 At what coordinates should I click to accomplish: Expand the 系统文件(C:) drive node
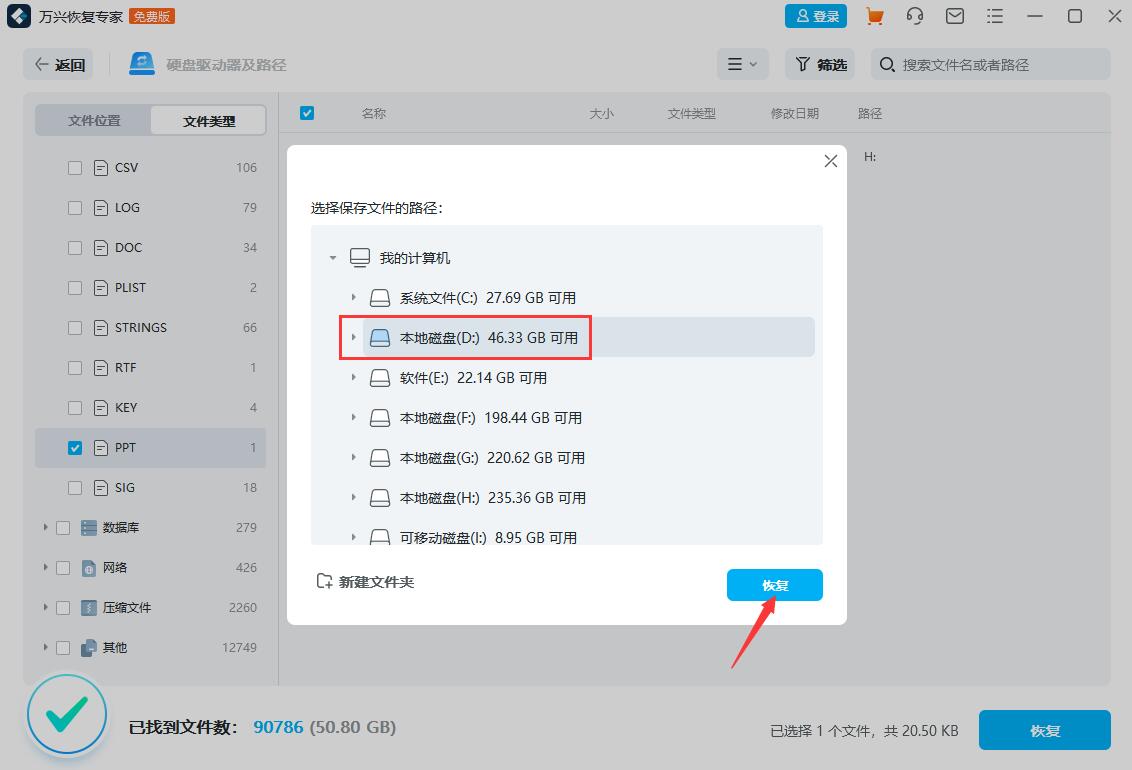tap(353, 298)
